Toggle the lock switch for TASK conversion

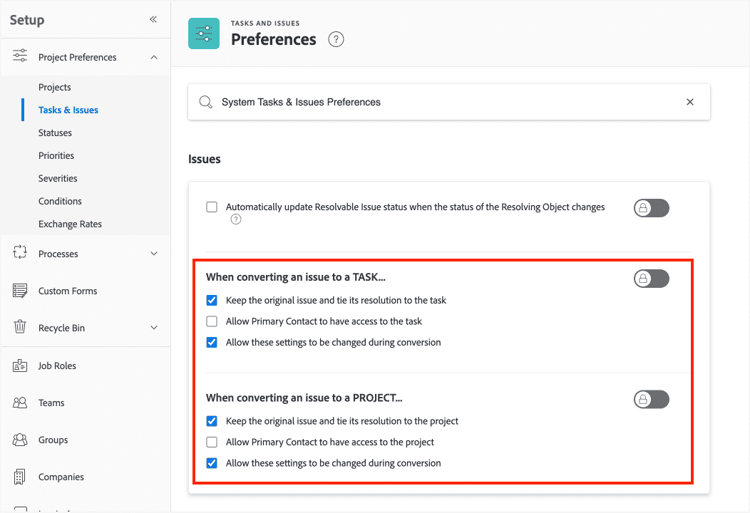tap(651, 279)
